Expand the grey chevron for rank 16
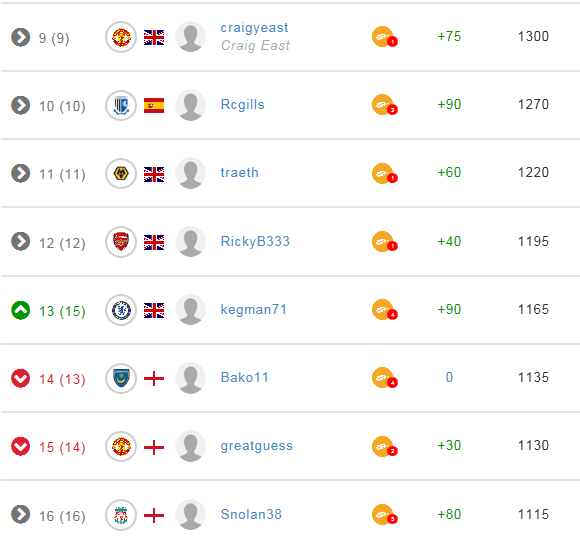The height and width of the screenshot is (548, 580). coord(20,515)
